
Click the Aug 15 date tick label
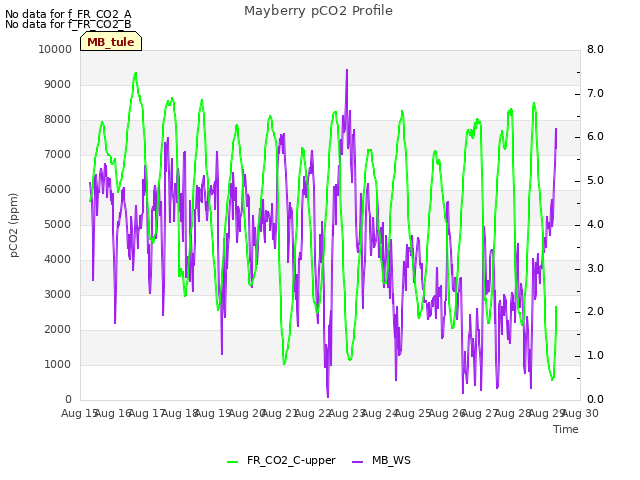[79, 413]
